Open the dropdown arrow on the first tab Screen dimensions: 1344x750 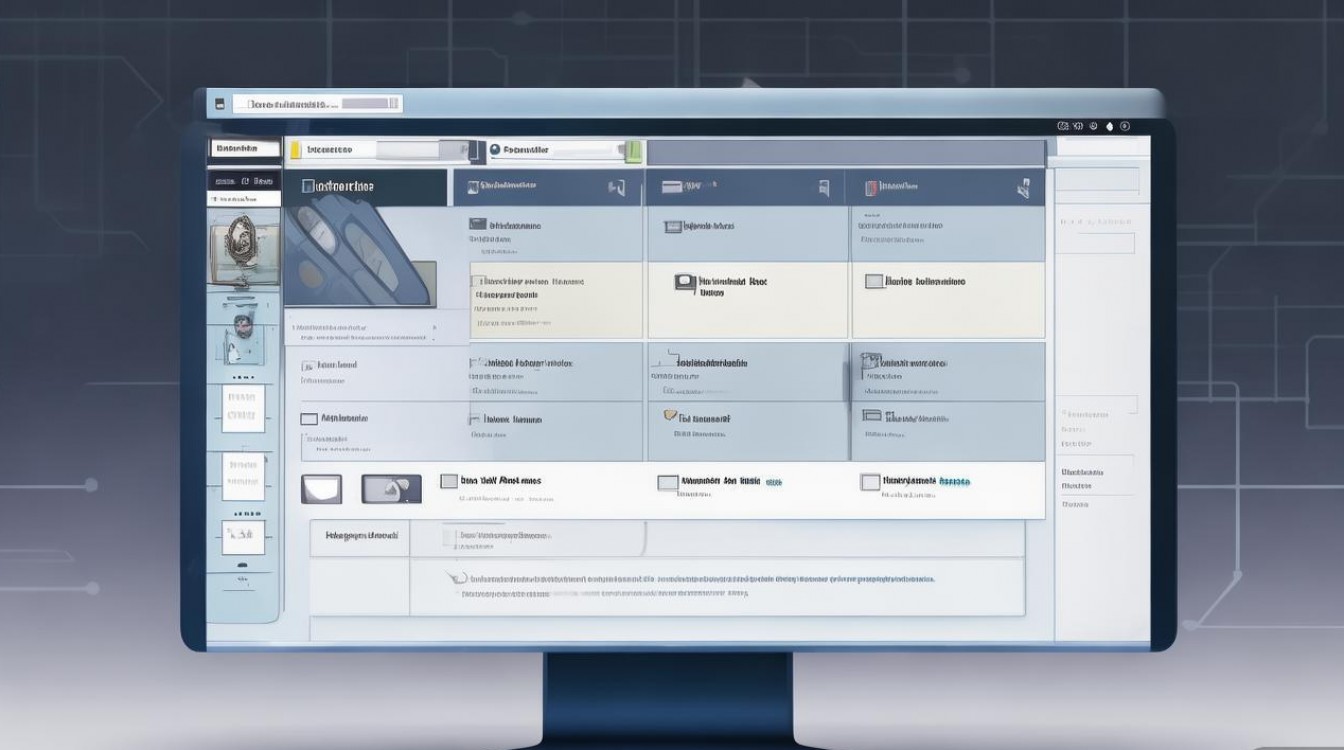464,150
